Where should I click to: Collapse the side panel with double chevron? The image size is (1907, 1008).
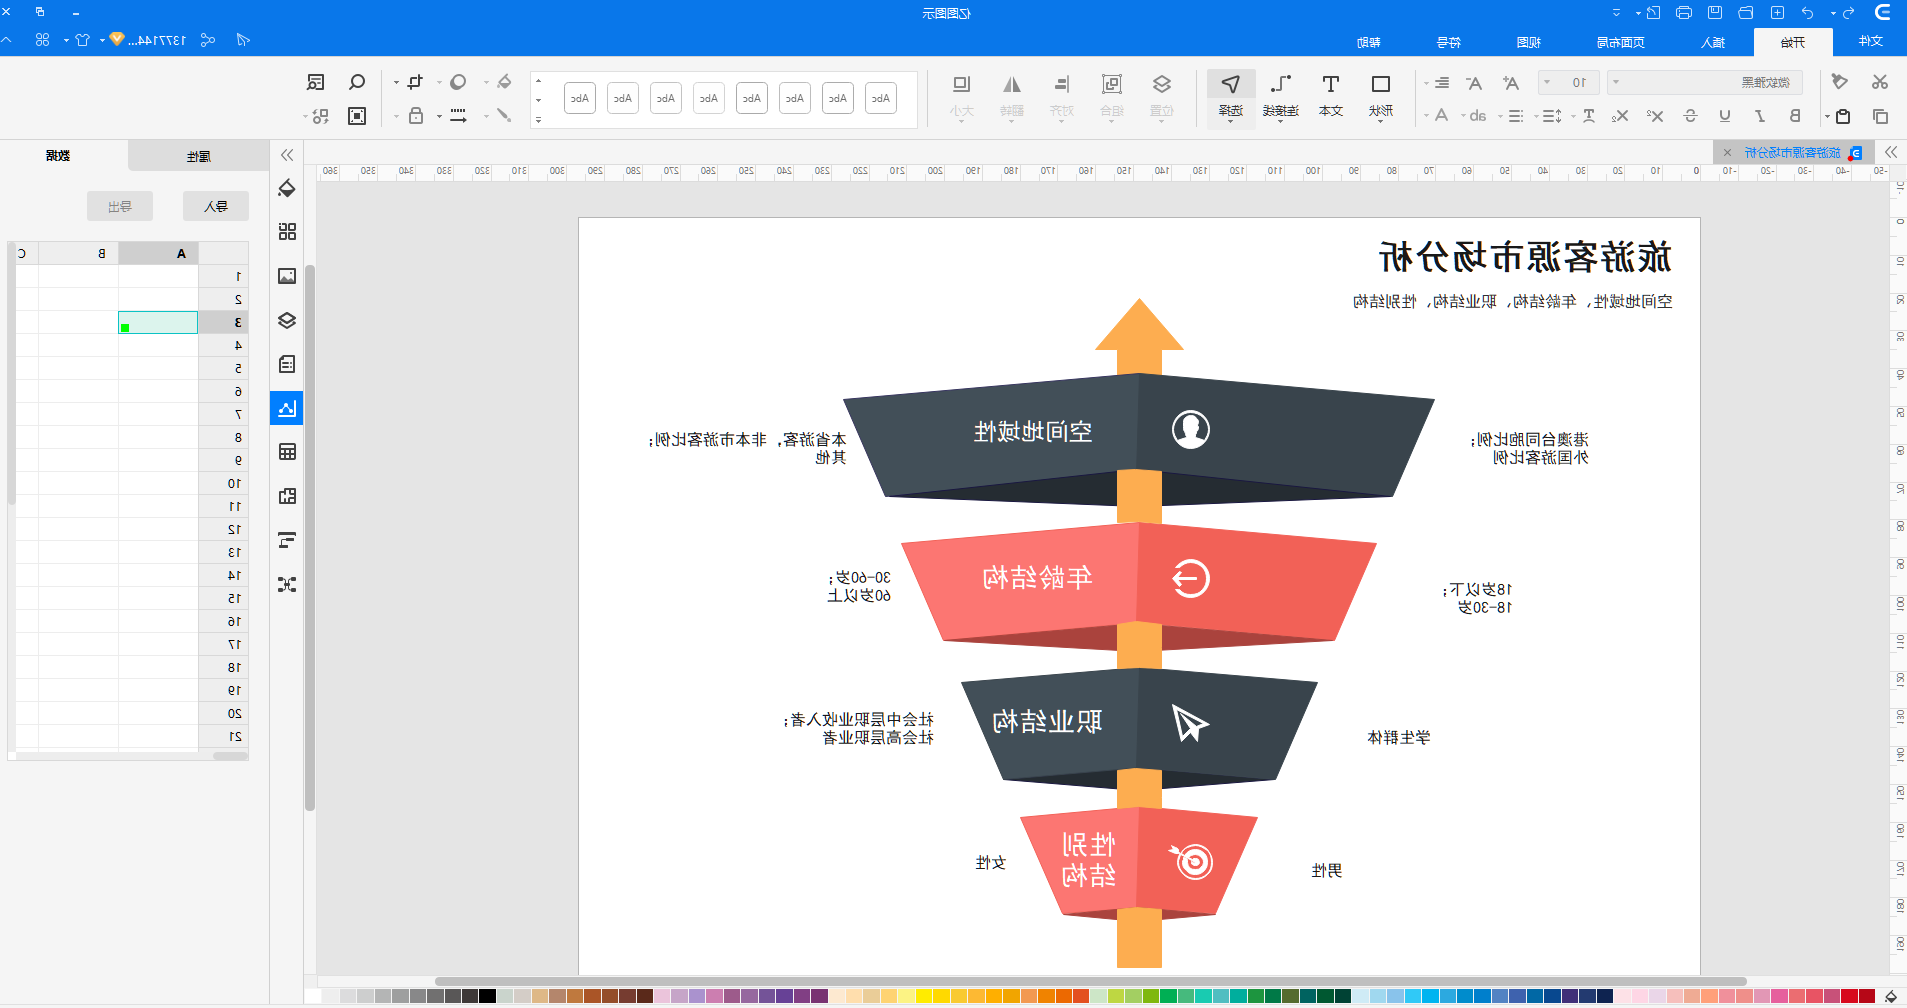coord(287,155)
